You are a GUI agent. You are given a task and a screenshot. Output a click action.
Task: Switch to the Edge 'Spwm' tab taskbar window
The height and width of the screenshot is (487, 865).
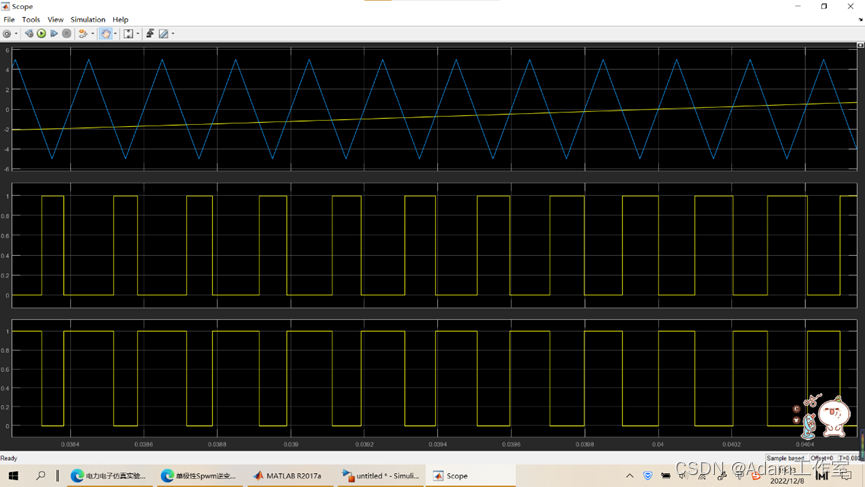[x=199, y=475]
